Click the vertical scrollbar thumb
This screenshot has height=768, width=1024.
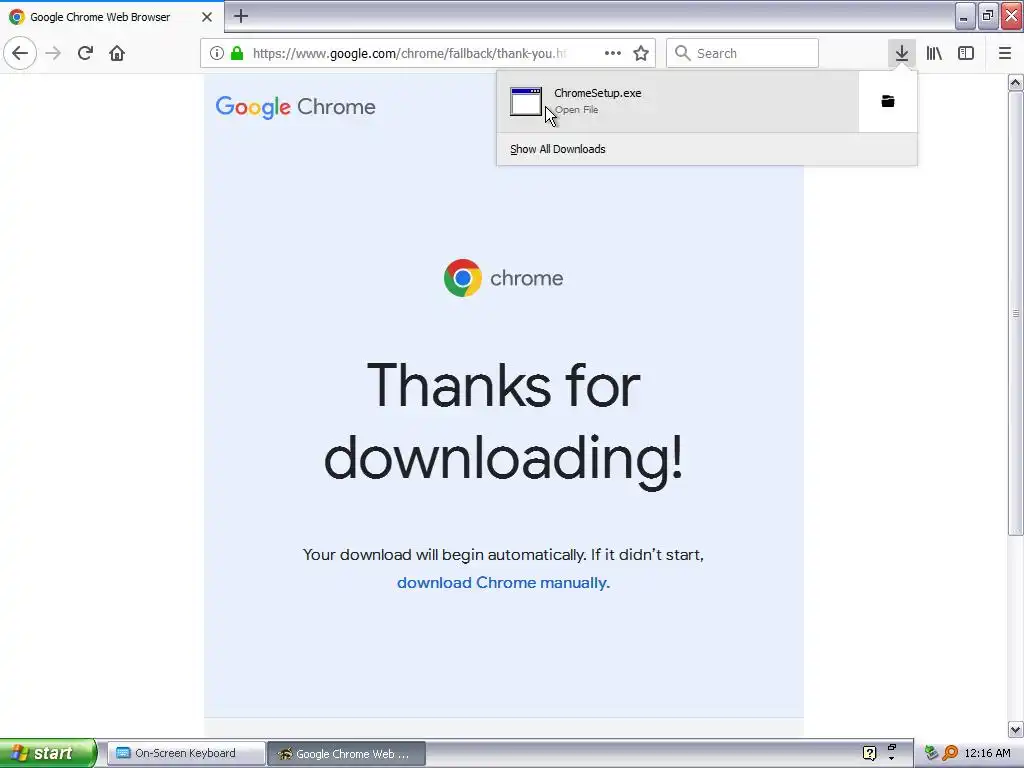[1016, 313]
